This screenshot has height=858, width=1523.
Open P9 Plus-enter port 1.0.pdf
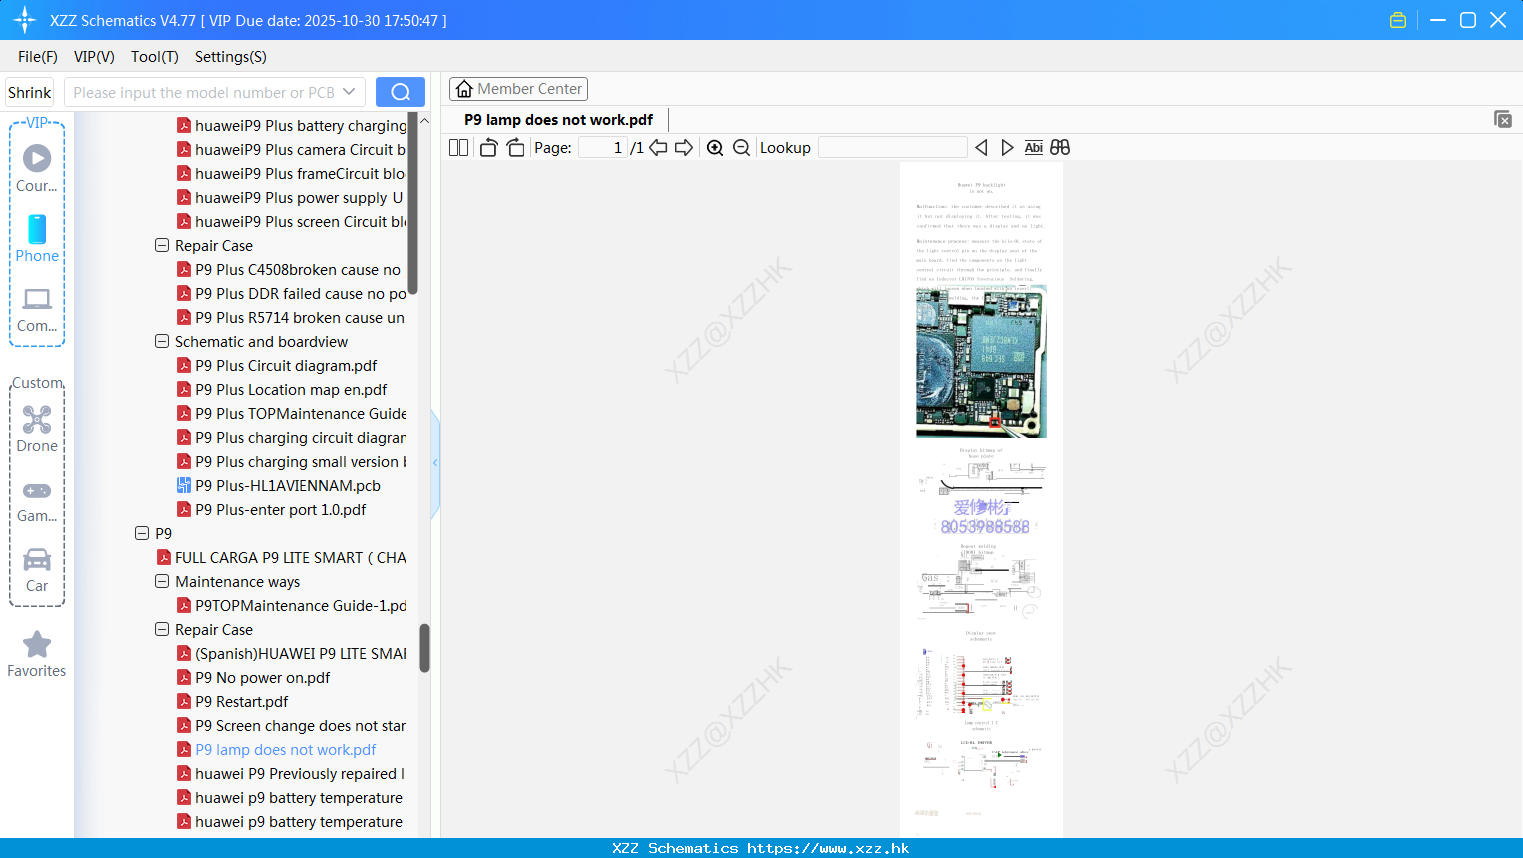[281, 509]
